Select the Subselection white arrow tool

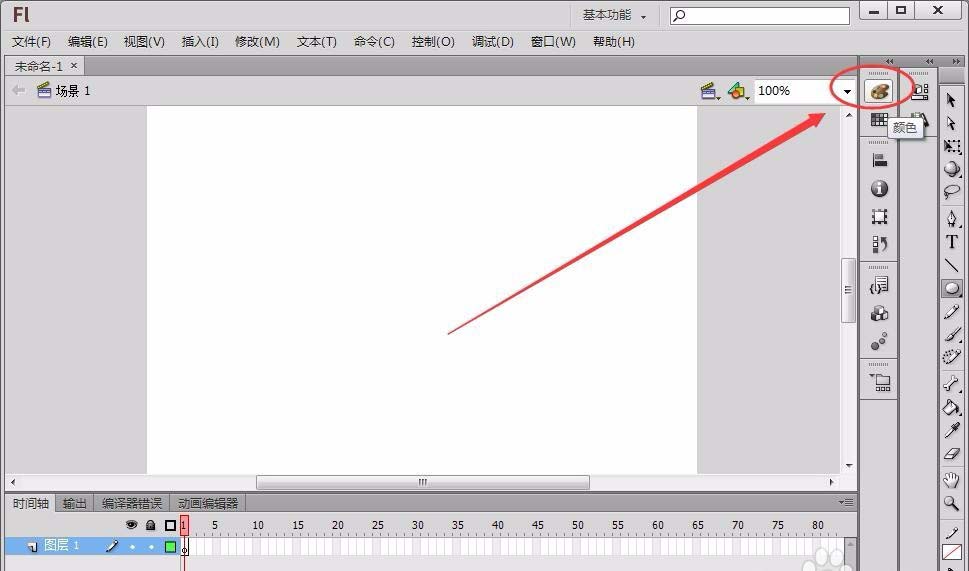[951, 123]
